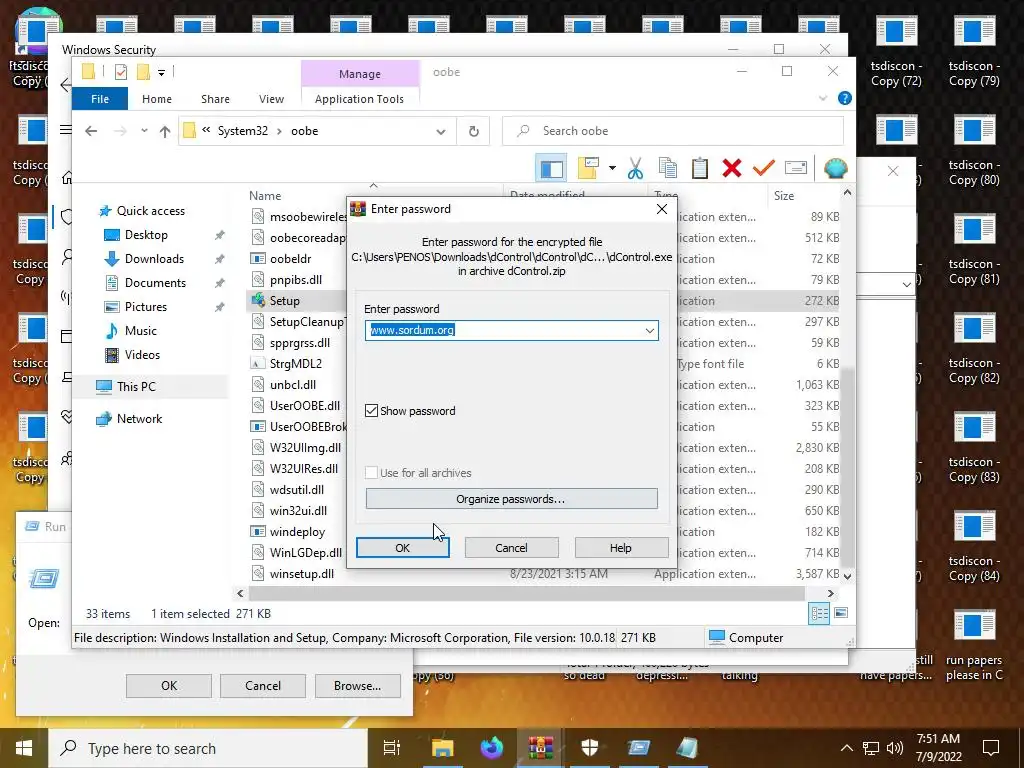This screenshot has width=1024, height=768.
Task: Switch to the Home ribbon tab
Action: coord(157,99)
